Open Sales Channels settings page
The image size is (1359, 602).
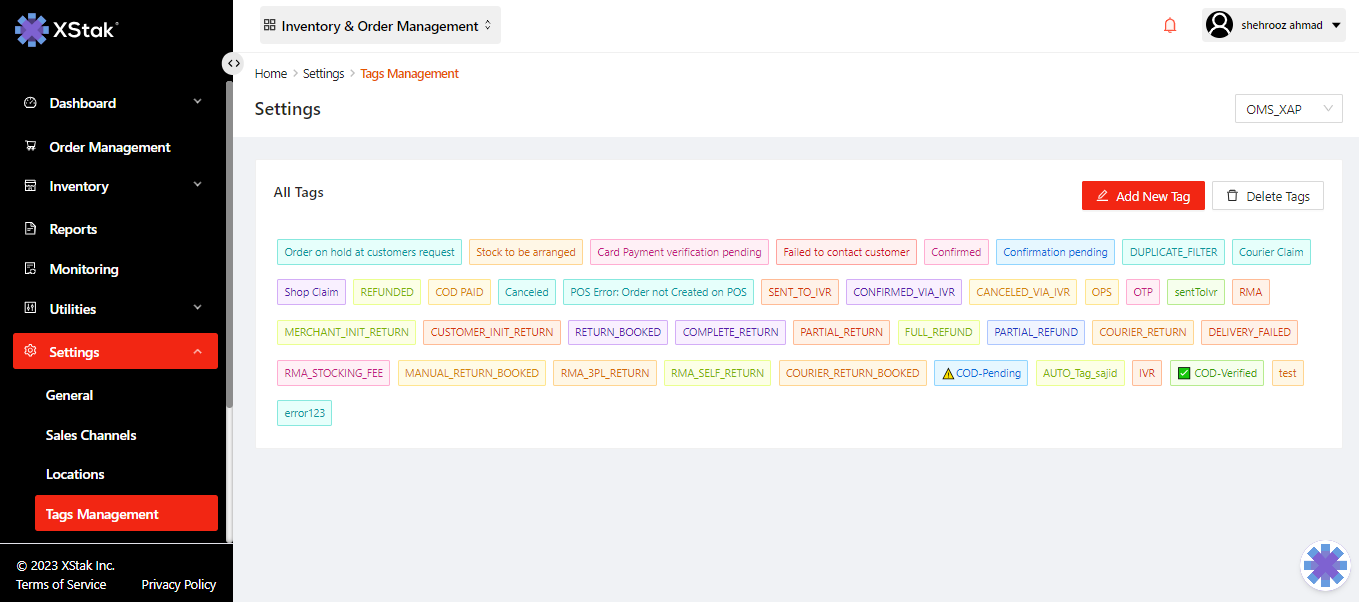click(91, 435)
